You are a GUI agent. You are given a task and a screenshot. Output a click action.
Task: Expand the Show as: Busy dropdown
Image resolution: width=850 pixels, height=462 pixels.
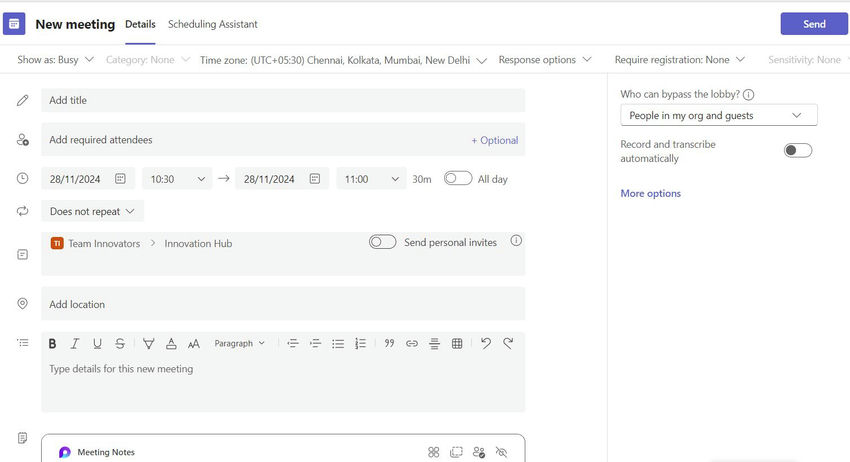(55, 60)
